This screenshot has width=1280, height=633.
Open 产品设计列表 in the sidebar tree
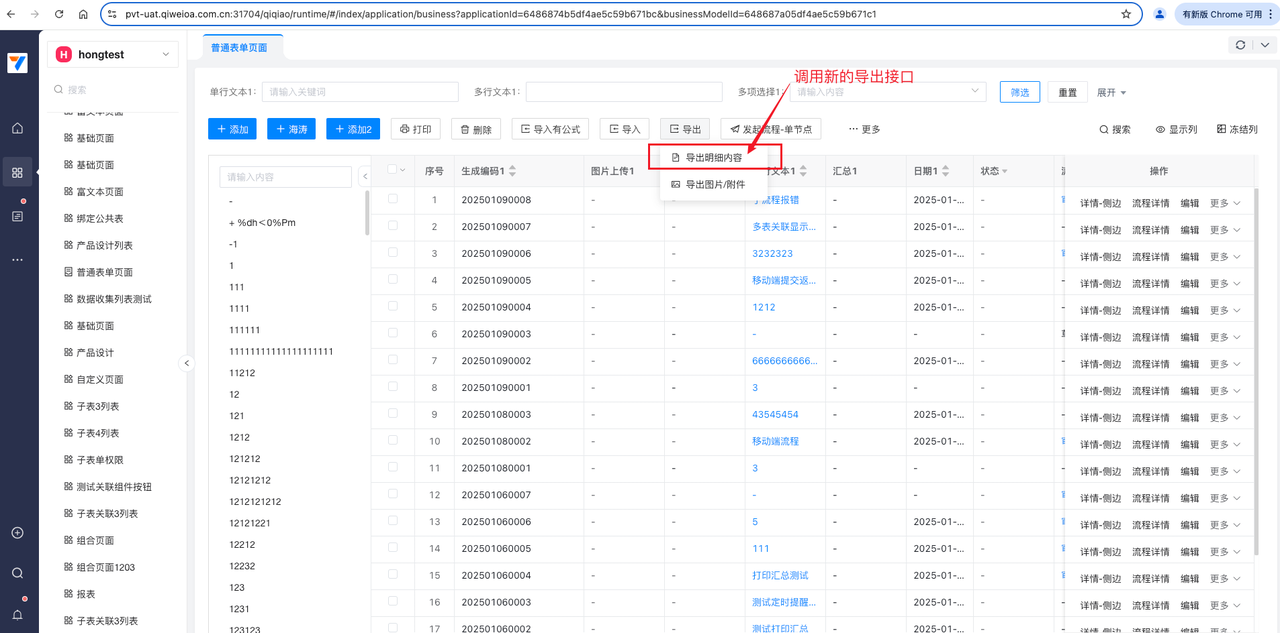pos(105,245)
